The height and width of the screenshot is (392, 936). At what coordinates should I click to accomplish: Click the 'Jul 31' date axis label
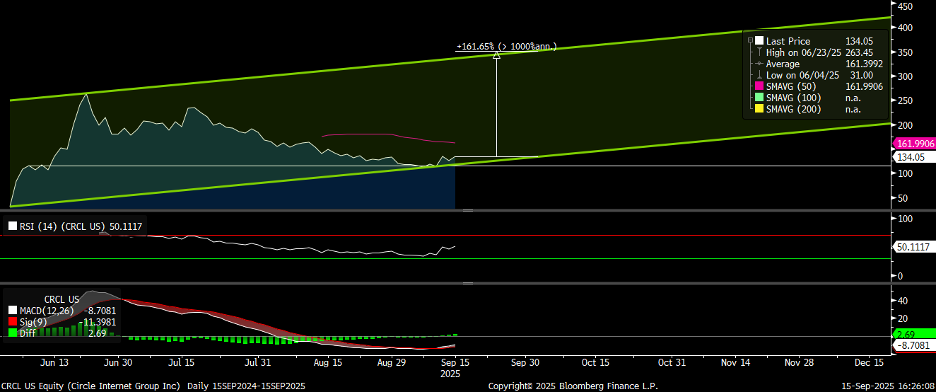pyautogui.click(x=258, y=363)
